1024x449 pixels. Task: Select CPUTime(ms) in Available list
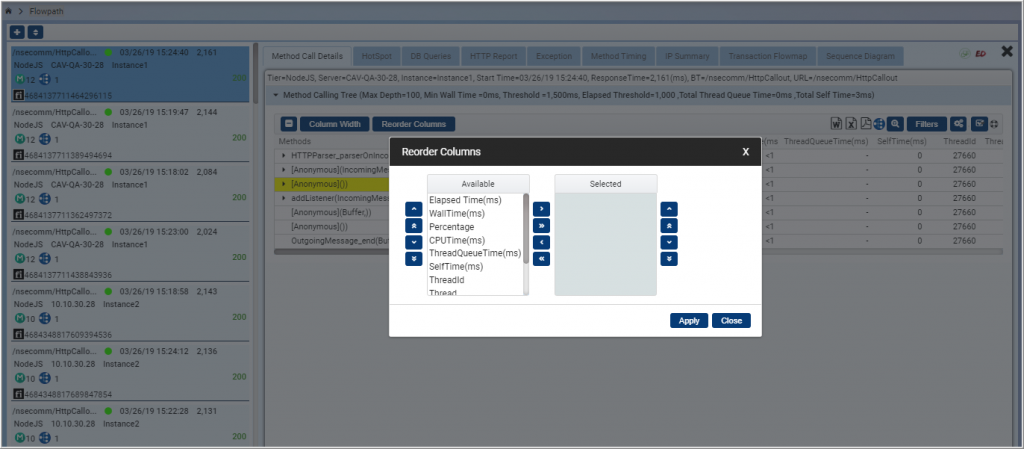pos(475,240)
